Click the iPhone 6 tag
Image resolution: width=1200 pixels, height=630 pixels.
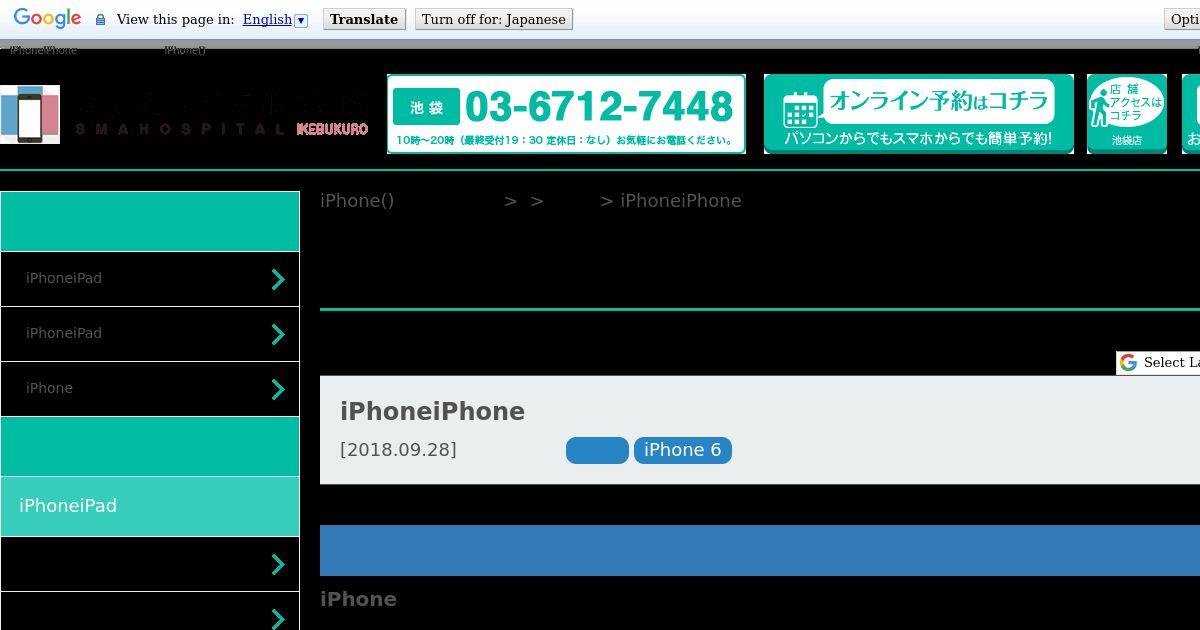click(x=683, y=450)
